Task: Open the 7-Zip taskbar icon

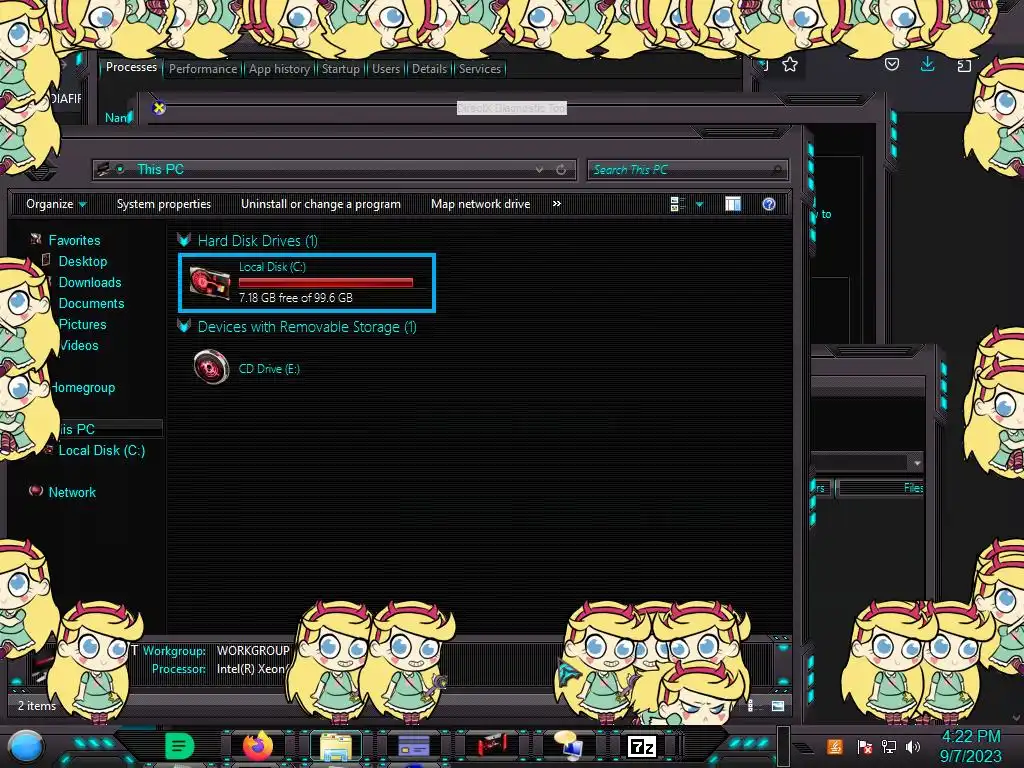Action: tap(641, 746)
